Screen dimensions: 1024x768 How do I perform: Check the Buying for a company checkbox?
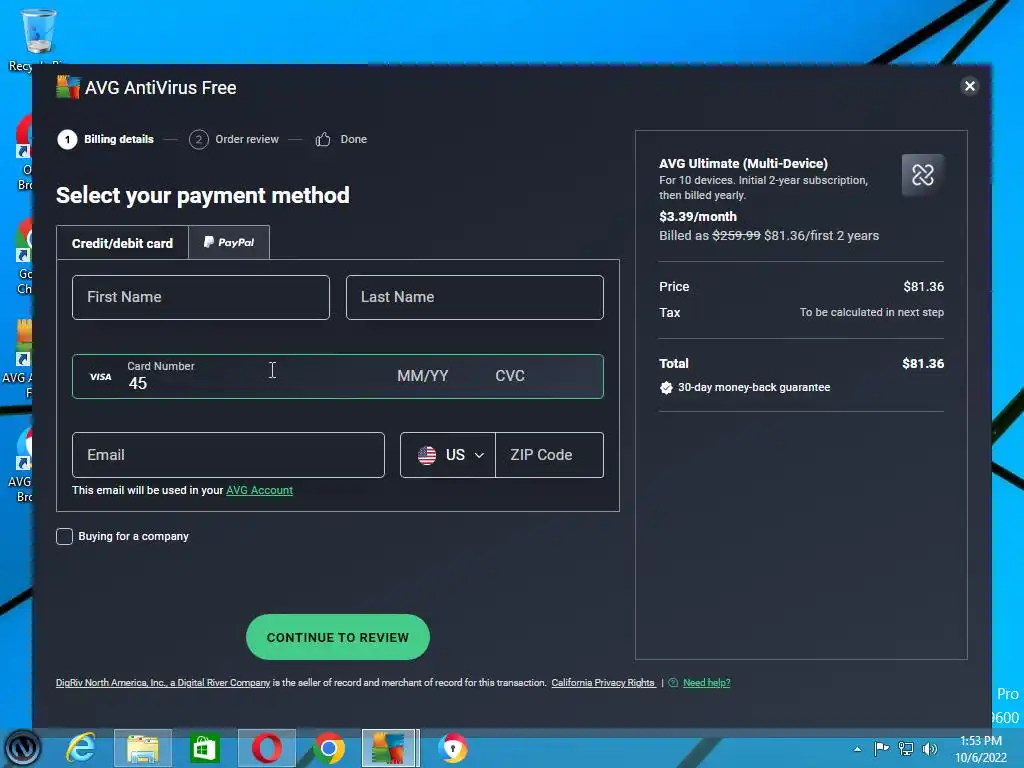64,536
